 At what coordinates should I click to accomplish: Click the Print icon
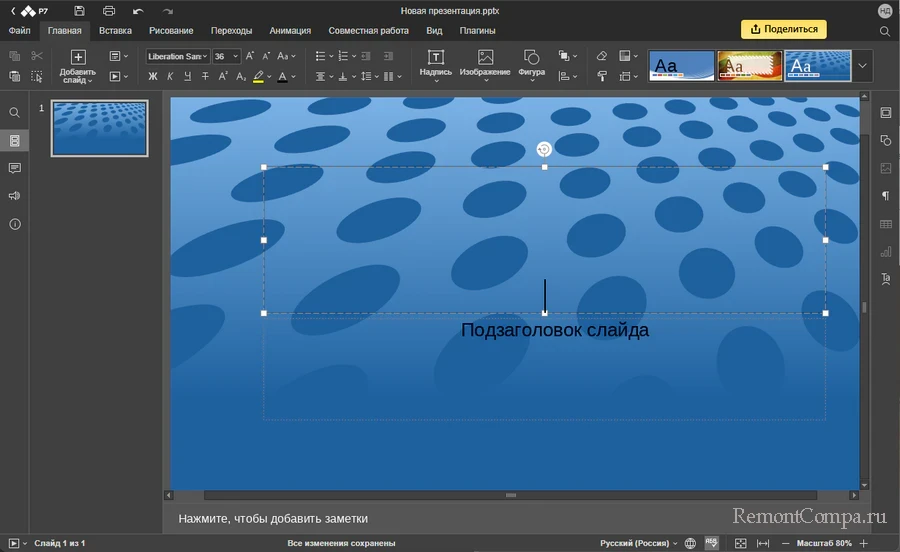pyautogui.click(x=108, y=11)
